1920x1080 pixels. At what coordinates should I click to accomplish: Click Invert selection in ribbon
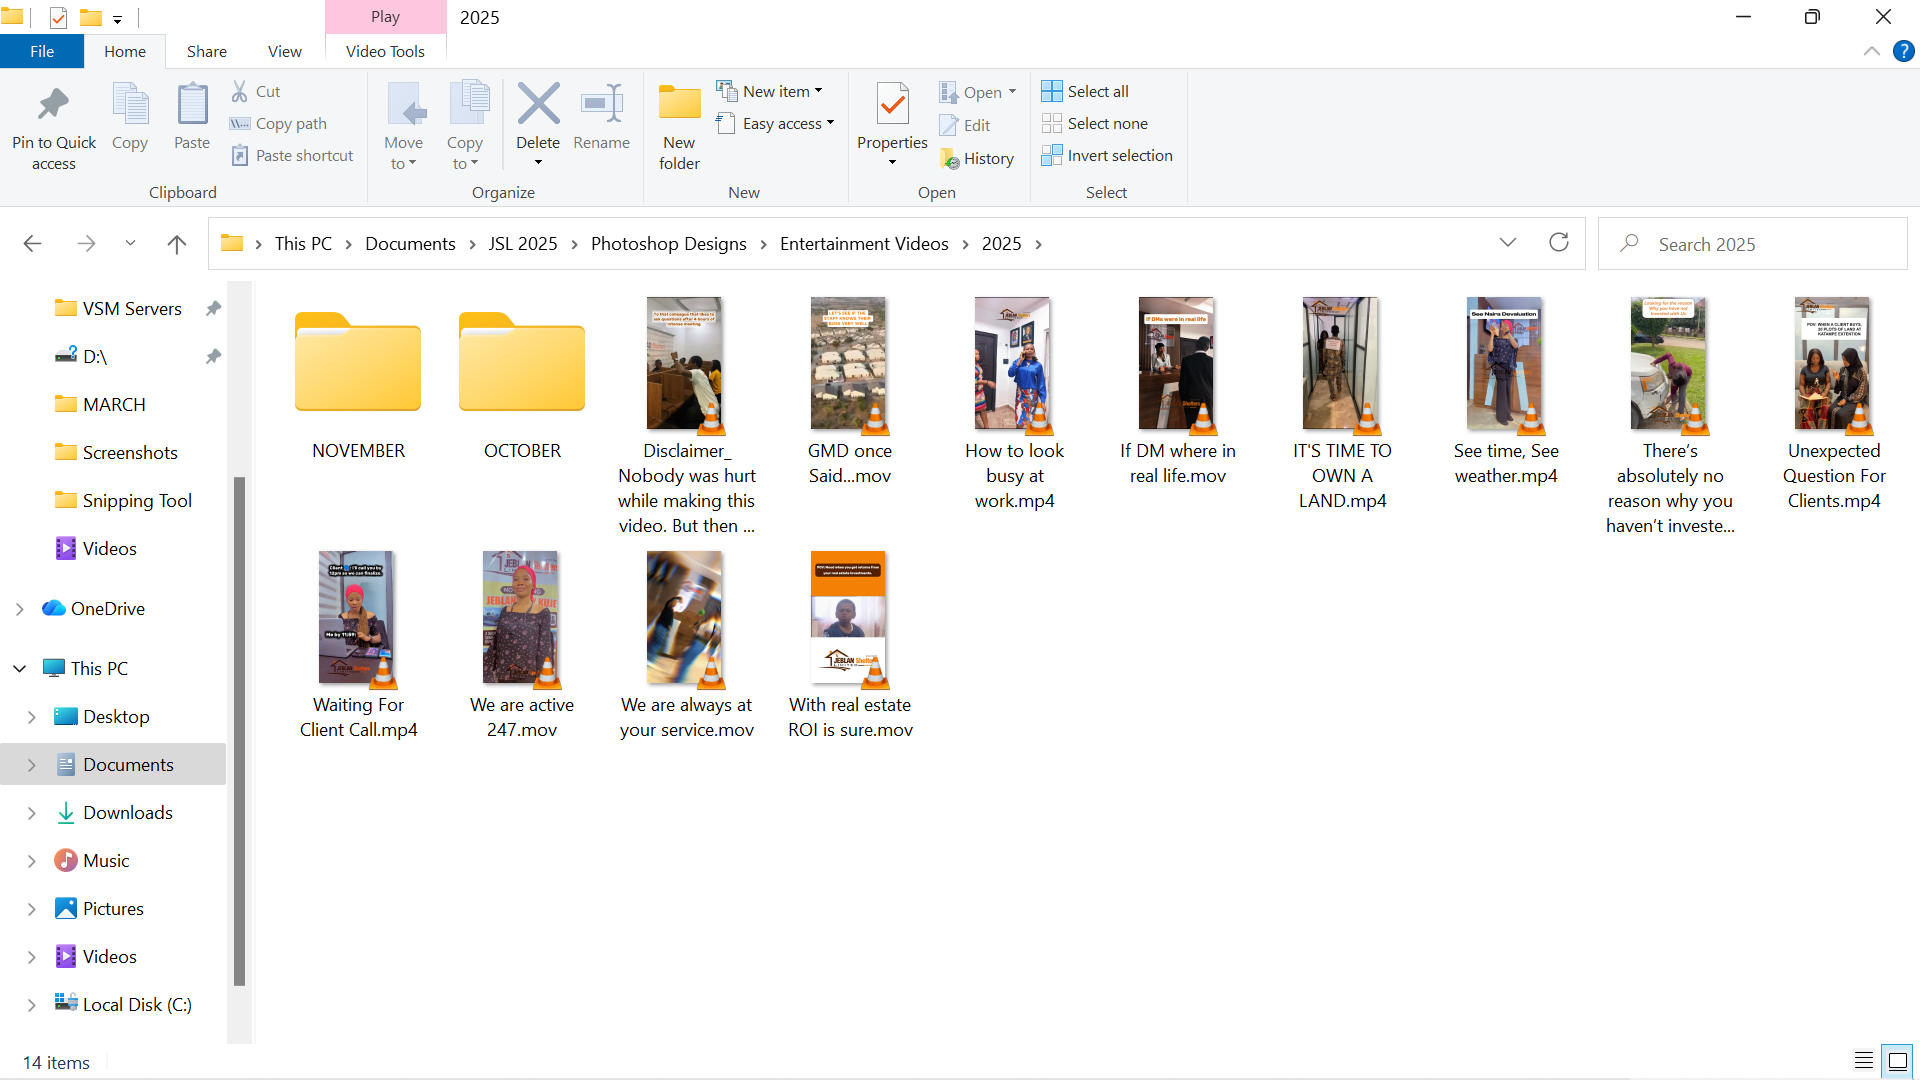[x=1107, y=155]
